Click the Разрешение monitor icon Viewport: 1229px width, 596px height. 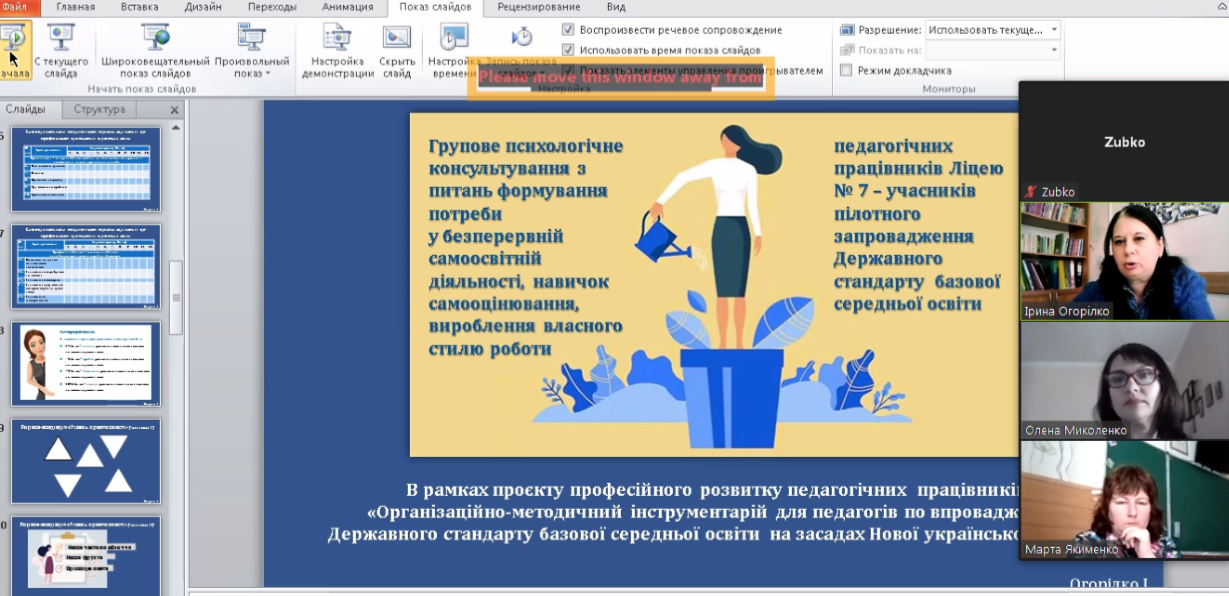(847, 30)
